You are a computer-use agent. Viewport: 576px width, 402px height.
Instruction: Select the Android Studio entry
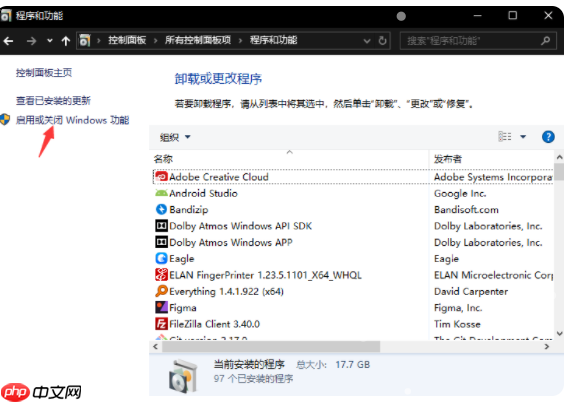[x=204, y=193]
